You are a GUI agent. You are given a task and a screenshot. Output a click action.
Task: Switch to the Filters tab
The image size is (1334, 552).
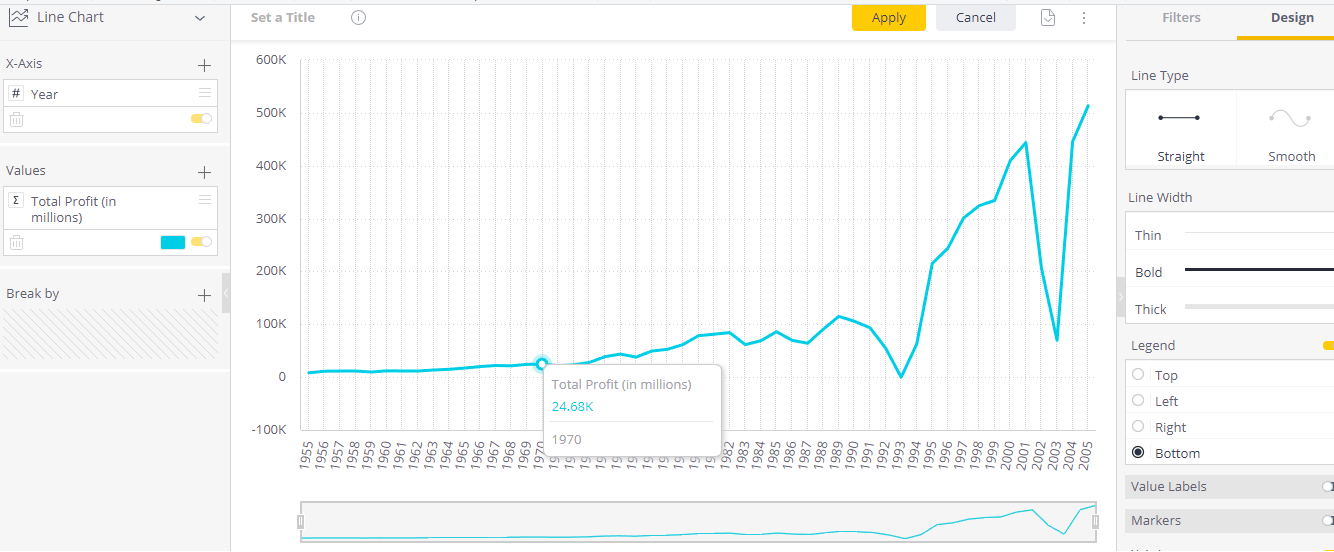click(x=1181, y=18)
